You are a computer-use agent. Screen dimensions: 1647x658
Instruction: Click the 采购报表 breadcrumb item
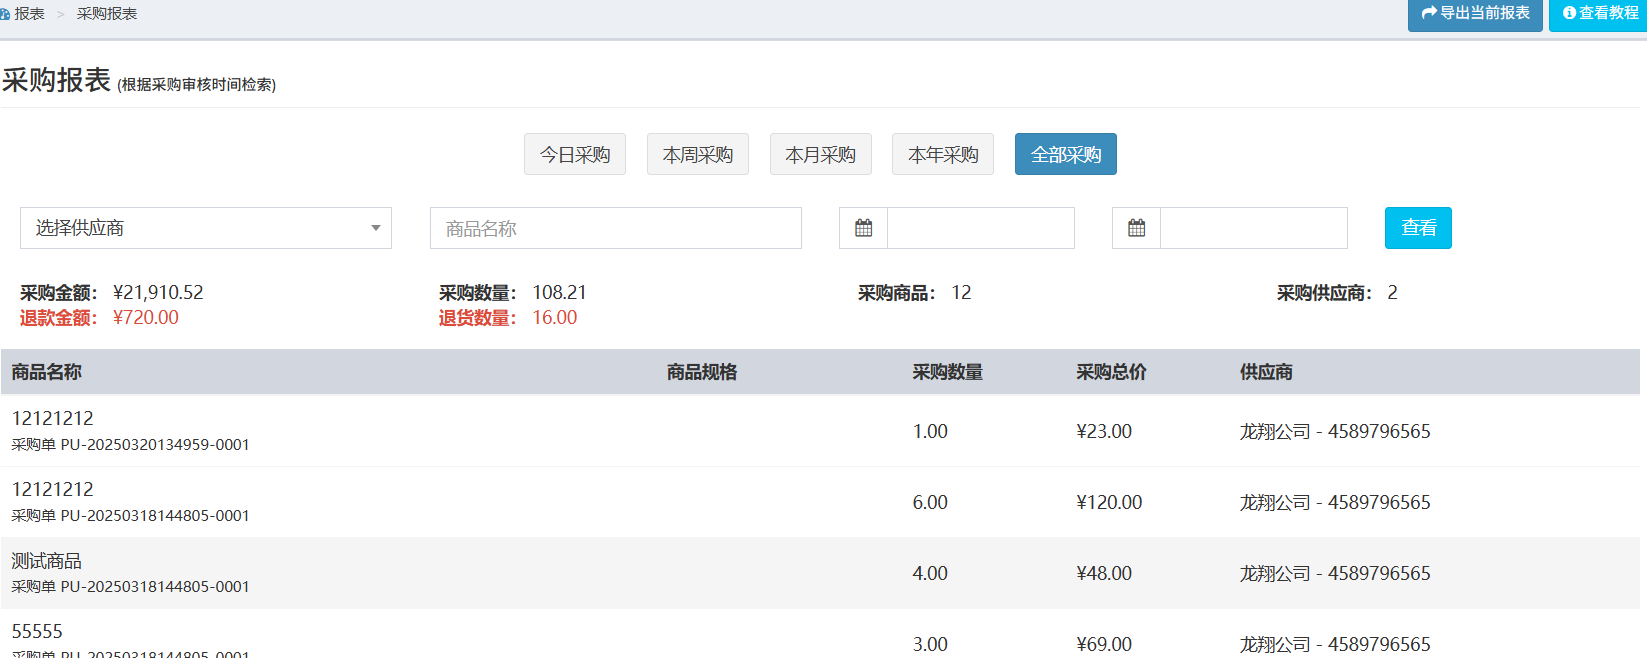tap(107, 14)
